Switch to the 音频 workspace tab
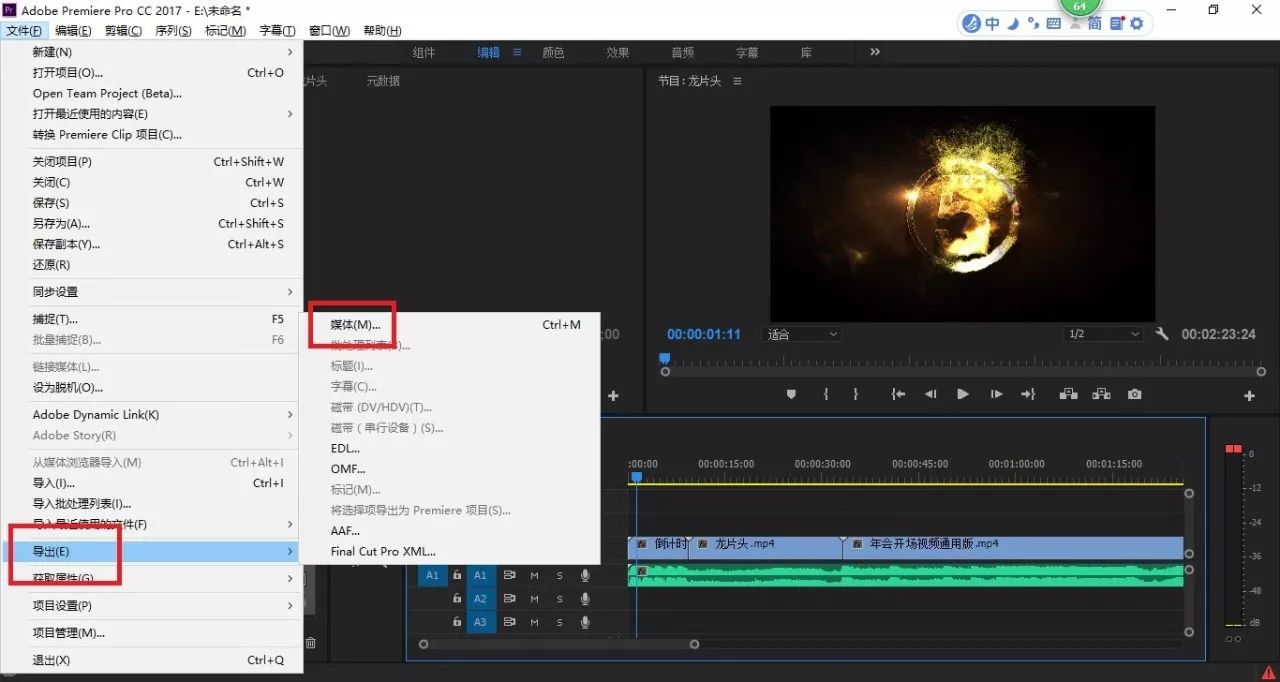 click(682, 52)
